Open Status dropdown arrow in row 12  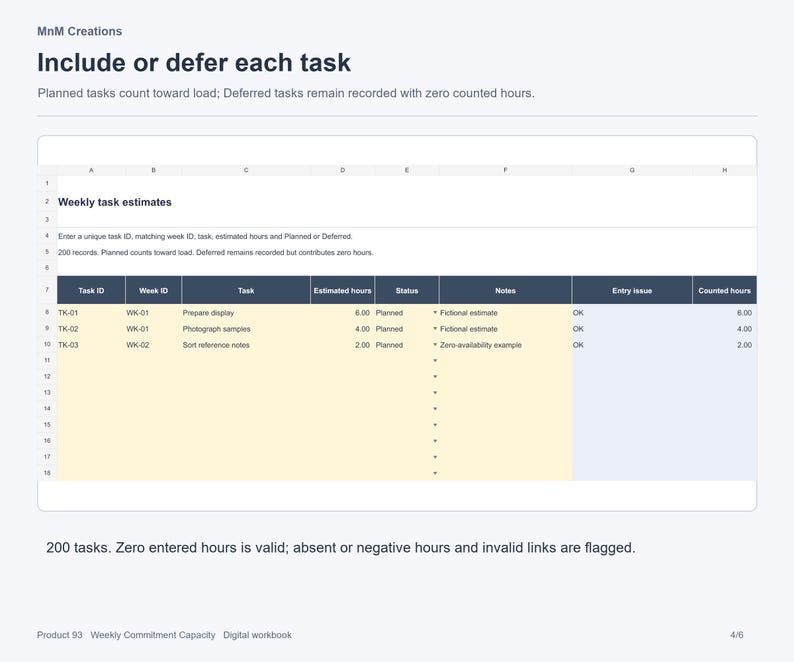tap(435, 377)
